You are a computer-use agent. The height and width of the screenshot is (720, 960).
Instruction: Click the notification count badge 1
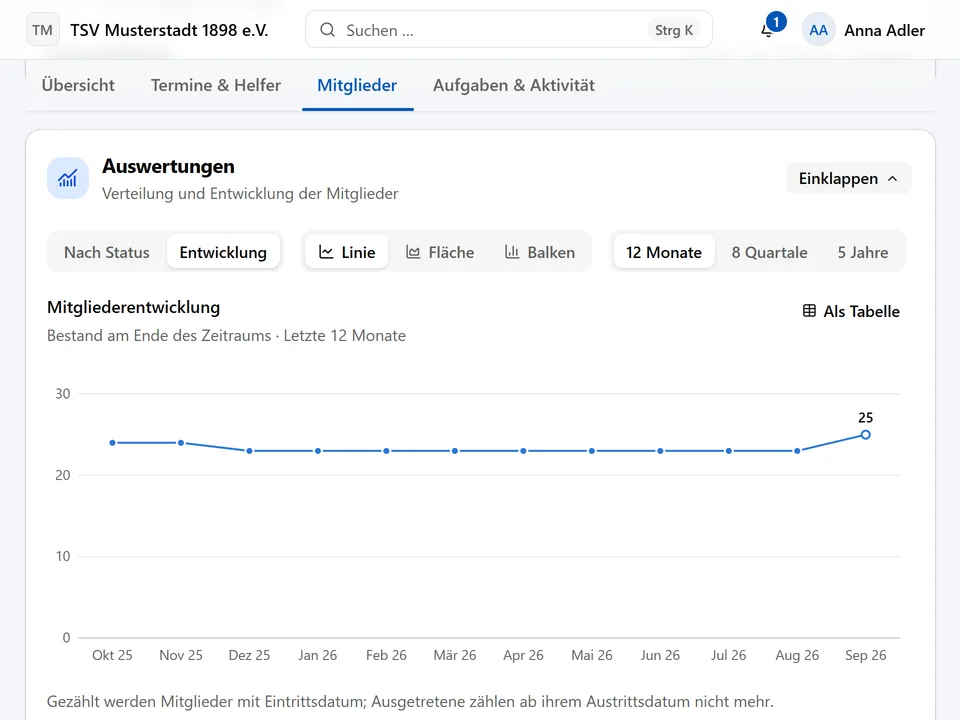point(776,22)
